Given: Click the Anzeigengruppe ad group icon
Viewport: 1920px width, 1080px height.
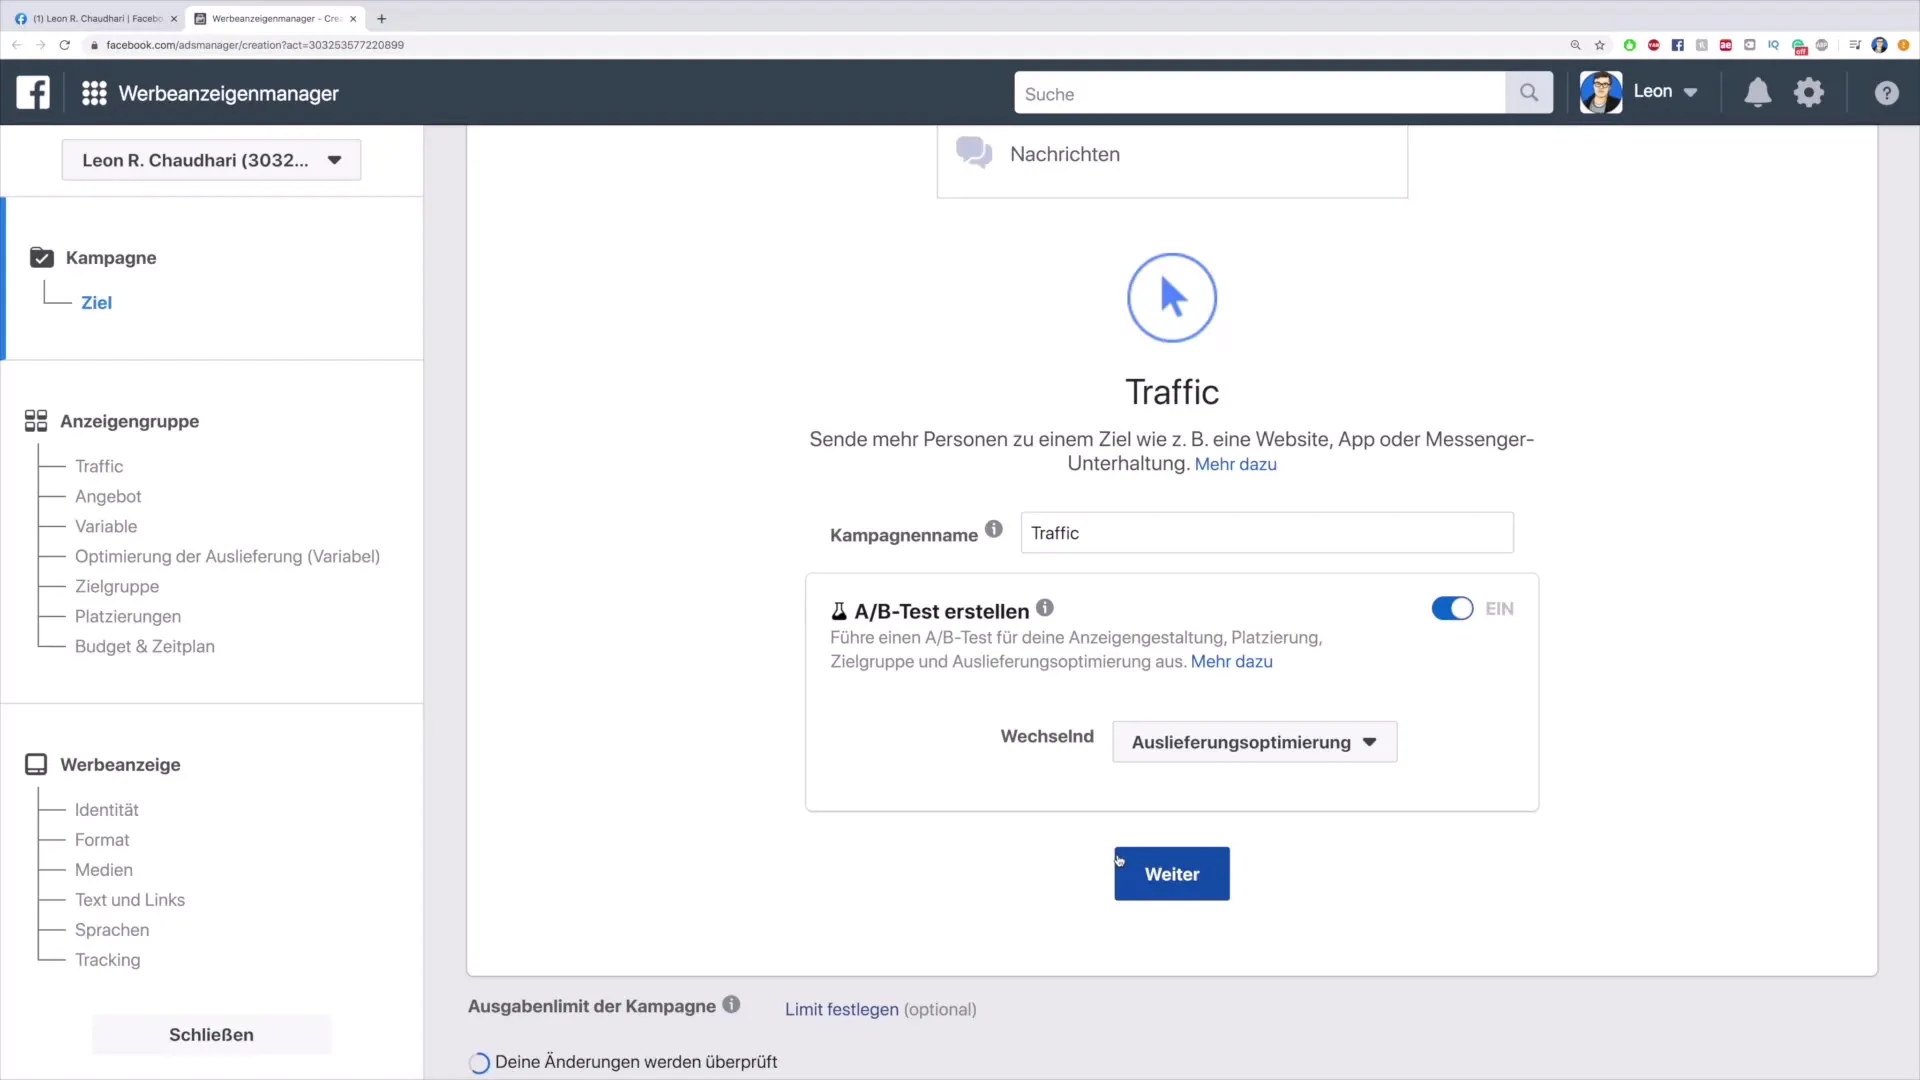Looking at the screenshot, I should [x=36, y=419].
